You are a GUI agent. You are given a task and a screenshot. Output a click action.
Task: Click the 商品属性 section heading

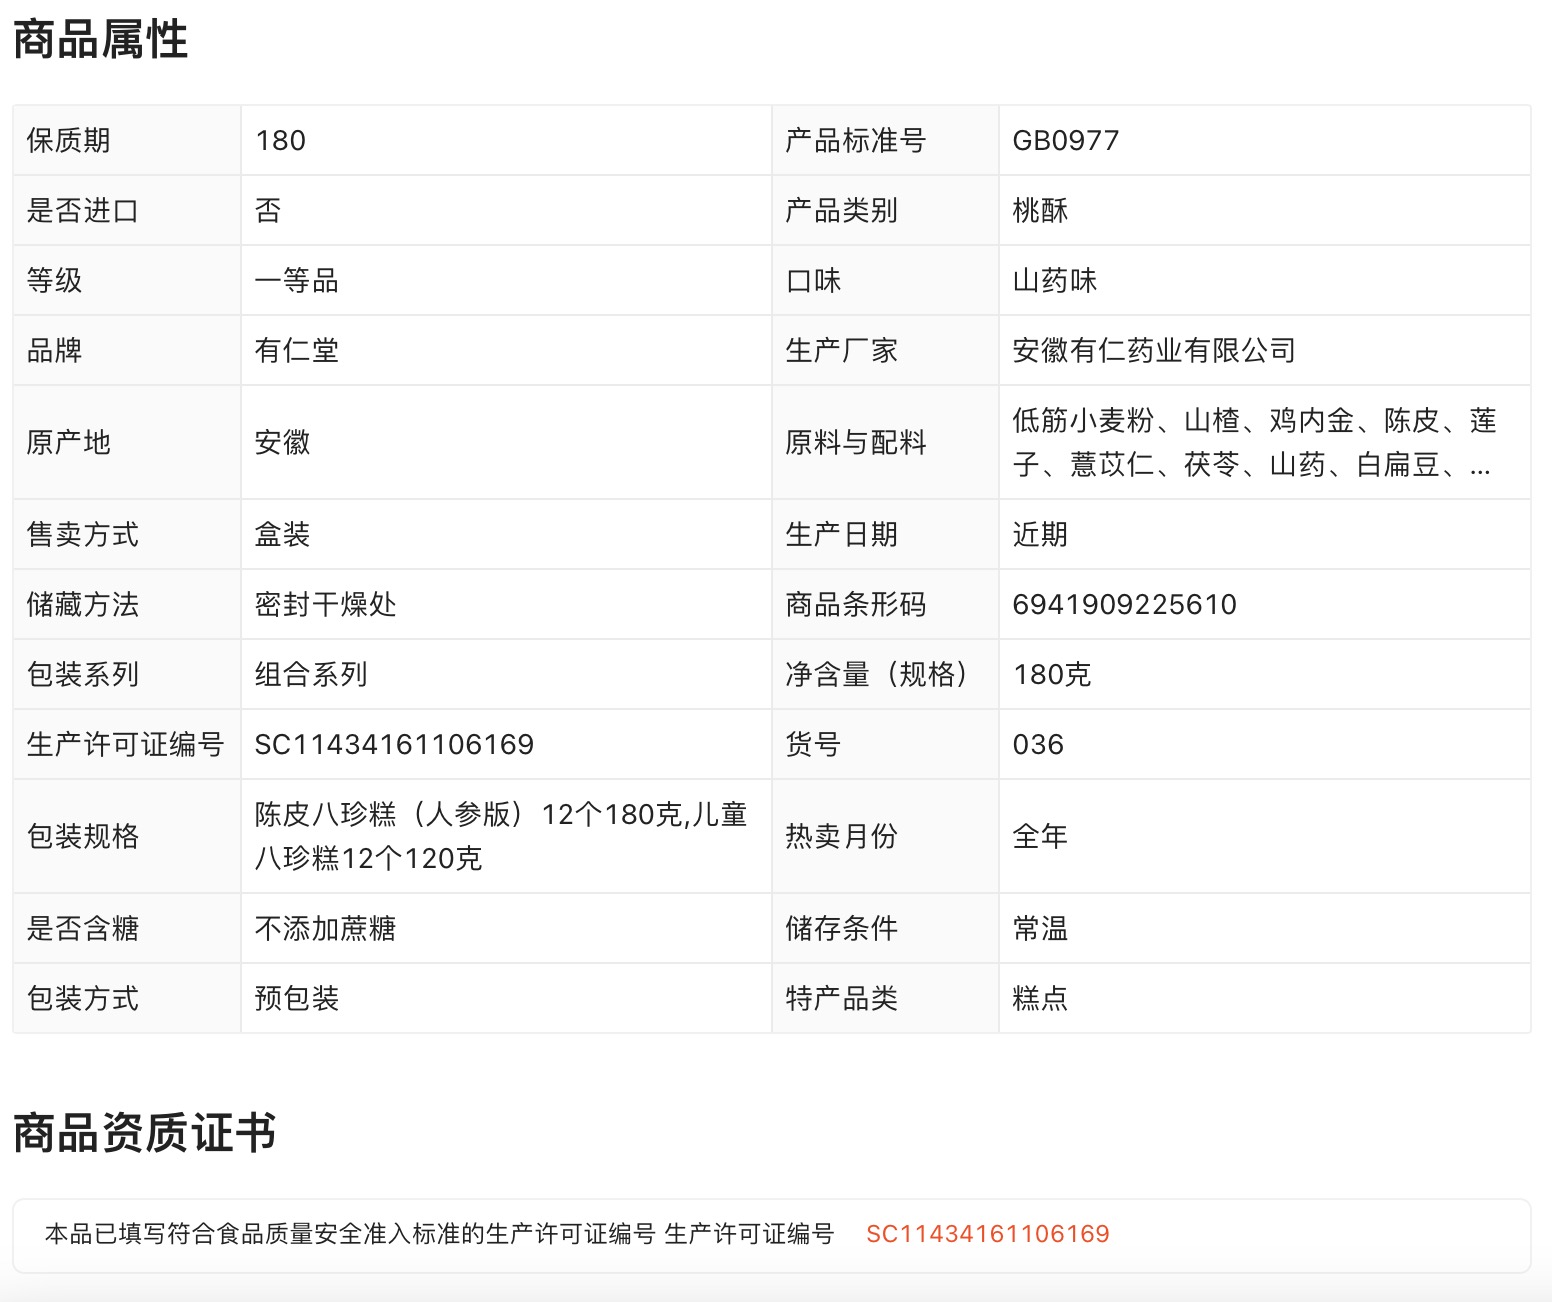[x=100, y=40]
